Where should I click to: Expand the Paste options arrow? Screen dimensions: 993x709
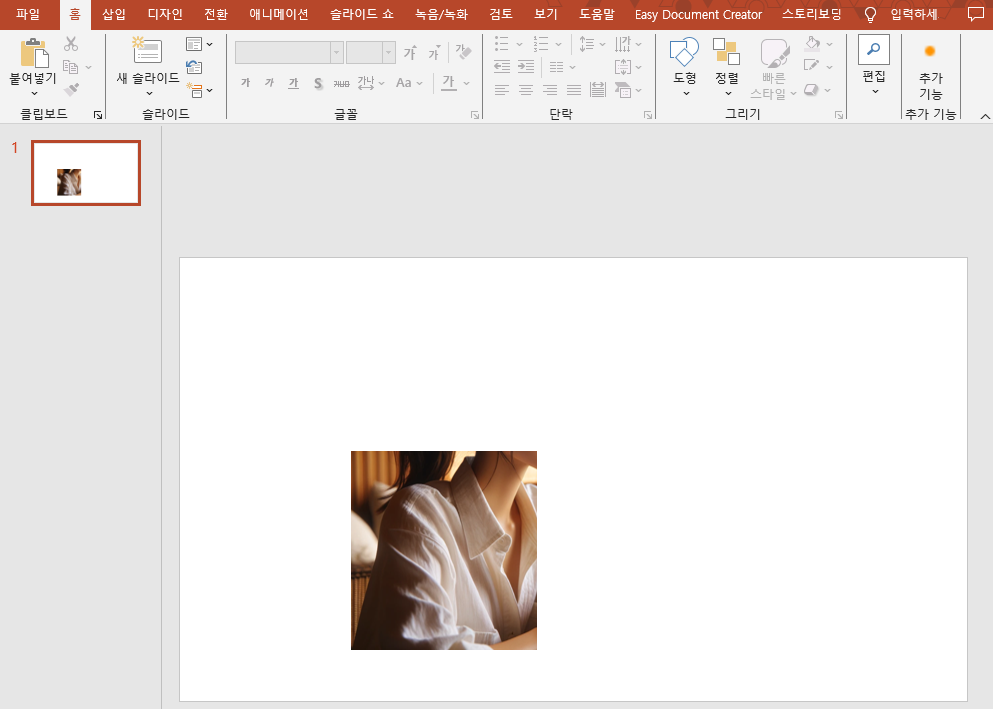(x=34, y=93)
